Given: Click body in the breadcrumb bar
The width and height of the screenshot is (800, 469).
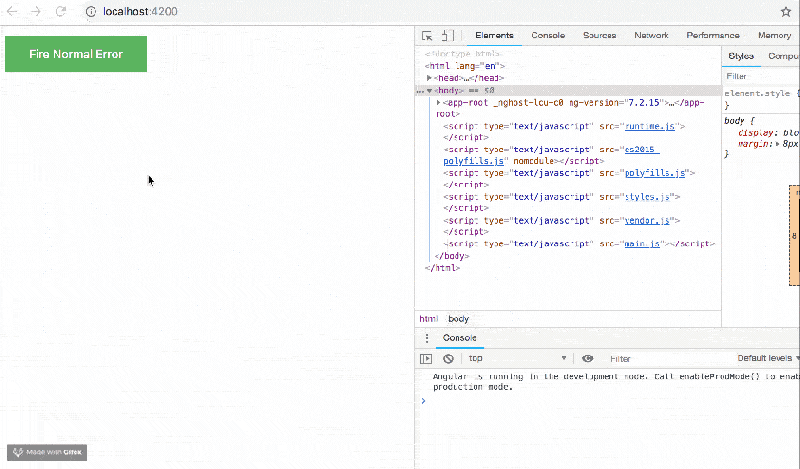Looking at the screenshot, I should pos(458,318).
